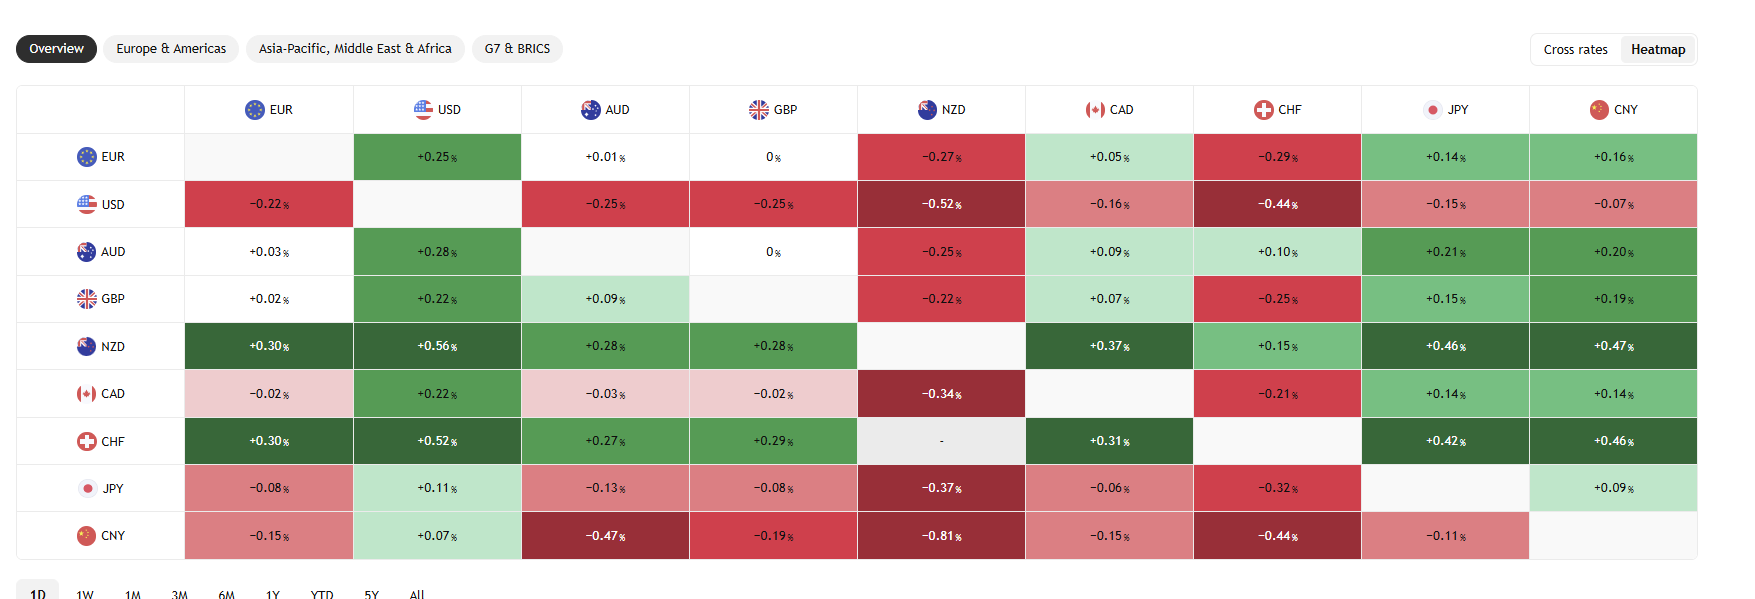Switch view to Cross rates
Screen dimensions: 1755x599
(1575, 50)
